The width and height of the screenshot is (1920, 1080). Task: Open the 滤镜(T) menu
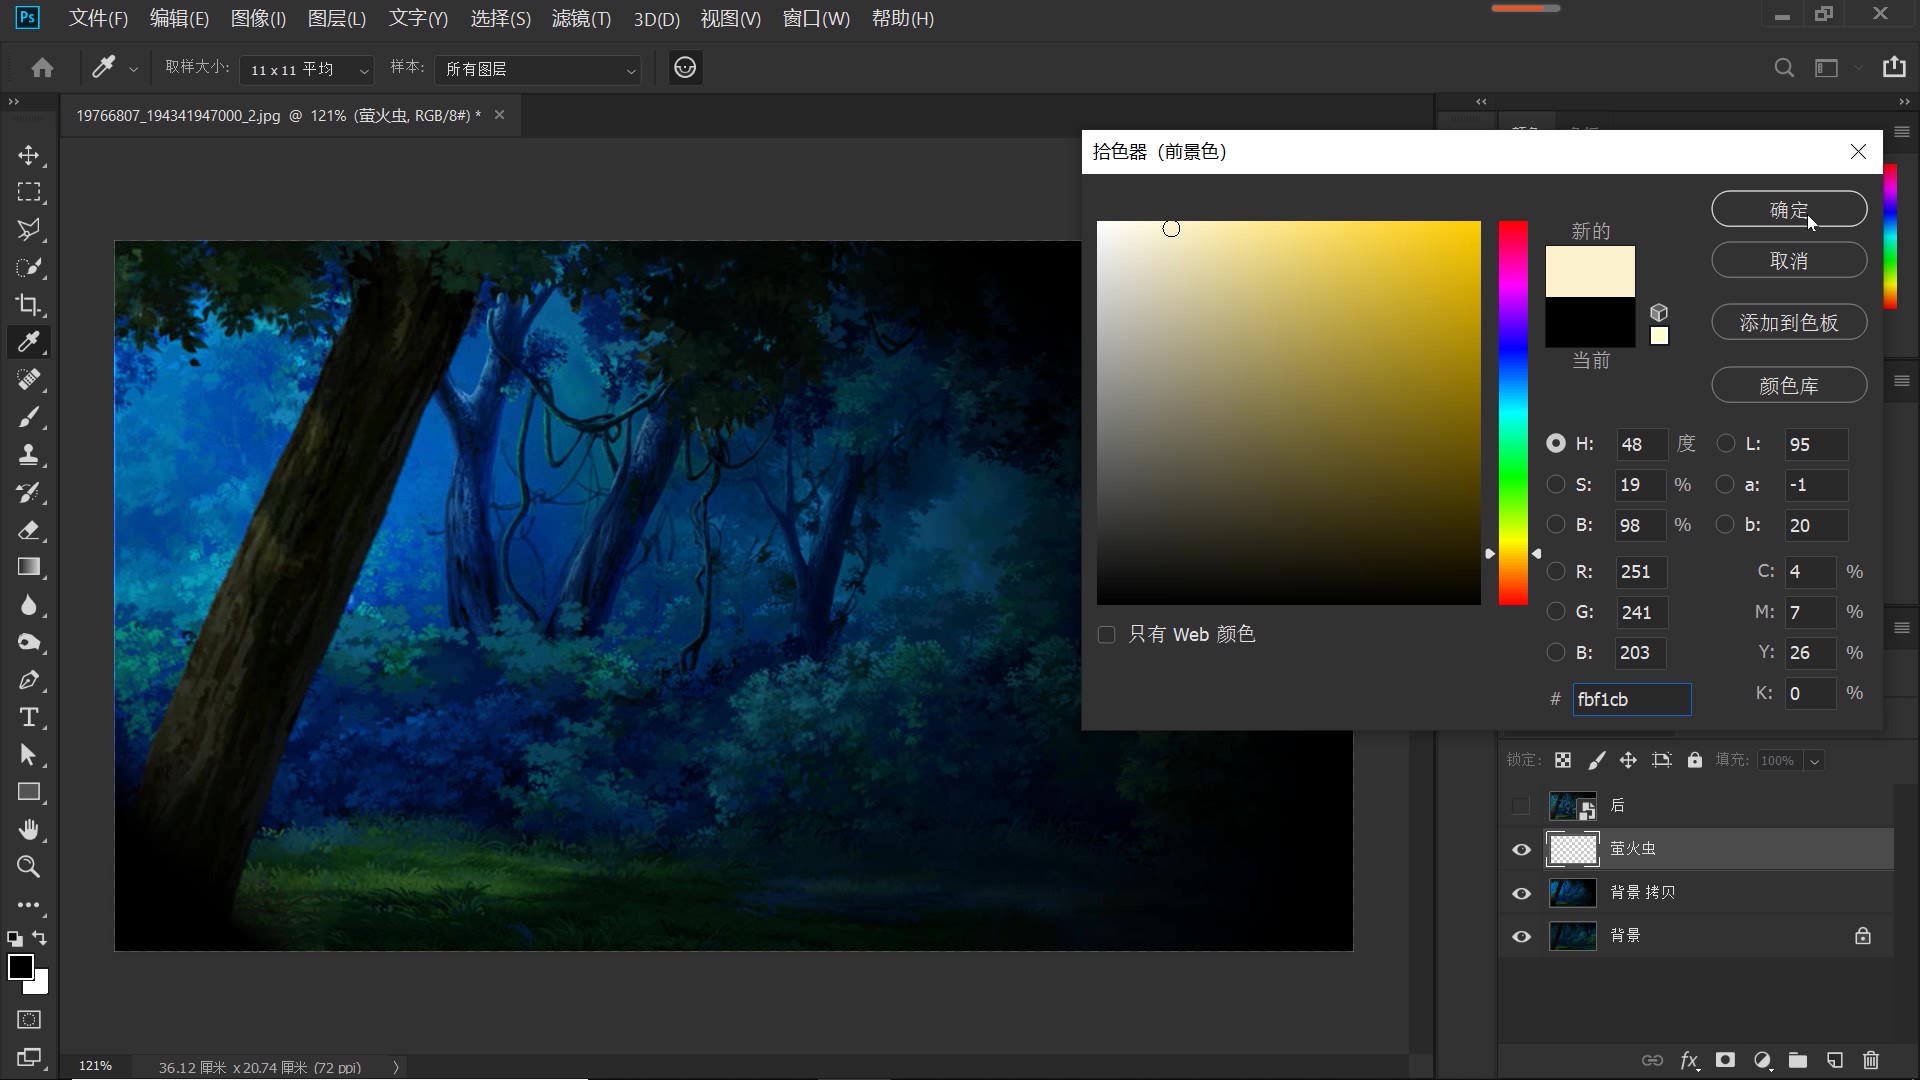[x=581, y=19]
